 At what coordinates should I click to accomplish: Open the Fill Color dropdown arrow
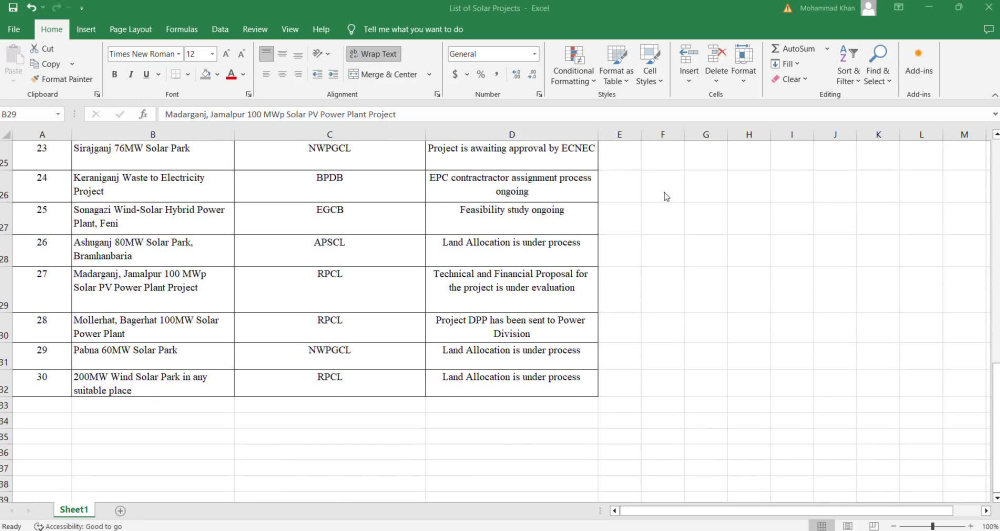tap(217, 75)
